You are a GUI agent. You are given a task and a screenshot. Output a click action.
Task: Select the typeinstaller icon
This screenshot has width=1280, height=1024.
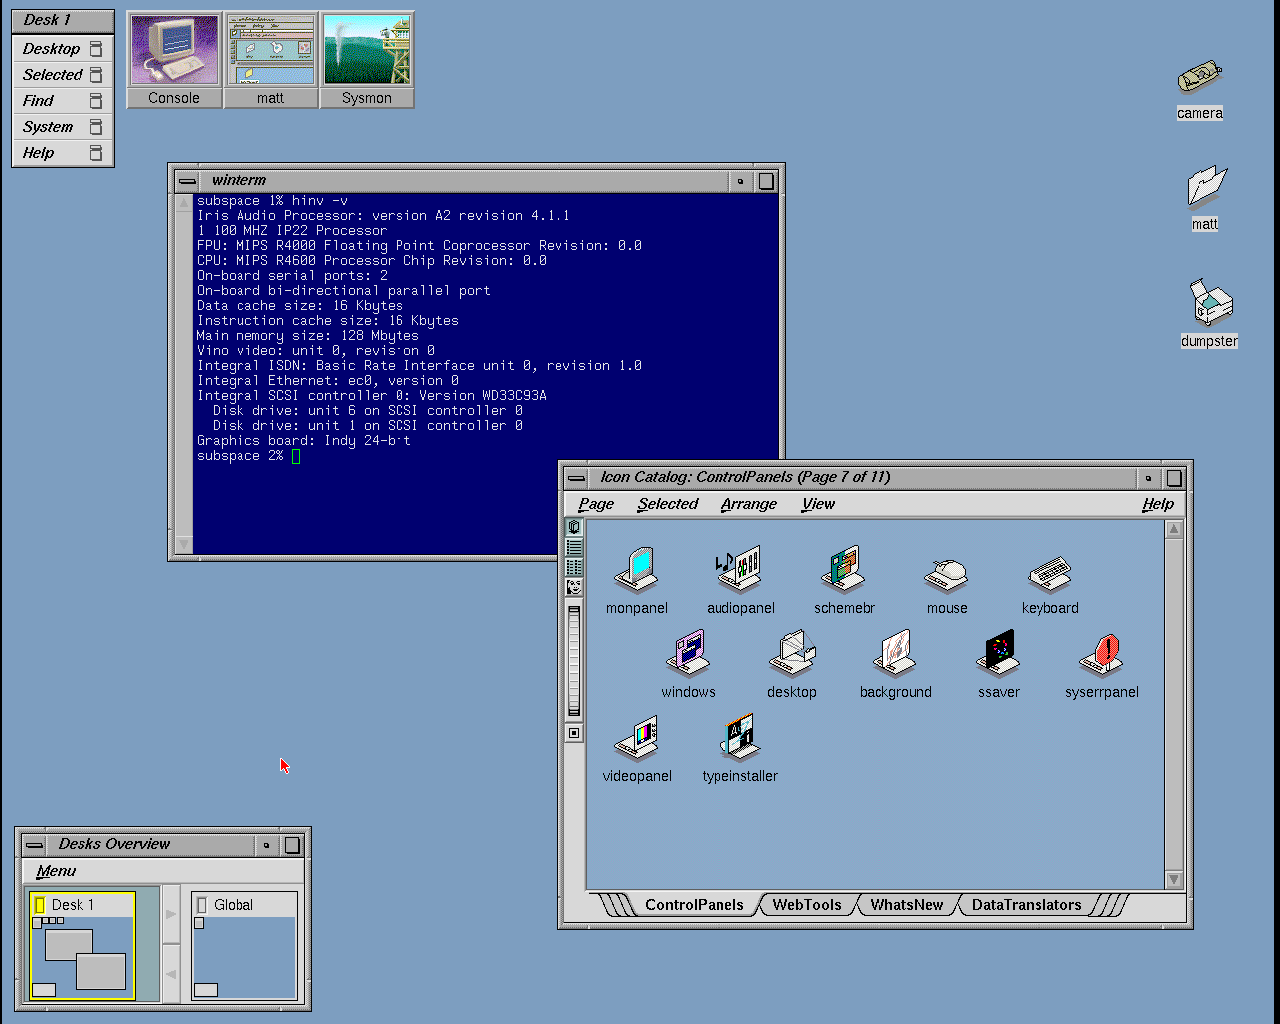[x=740, y=738]
